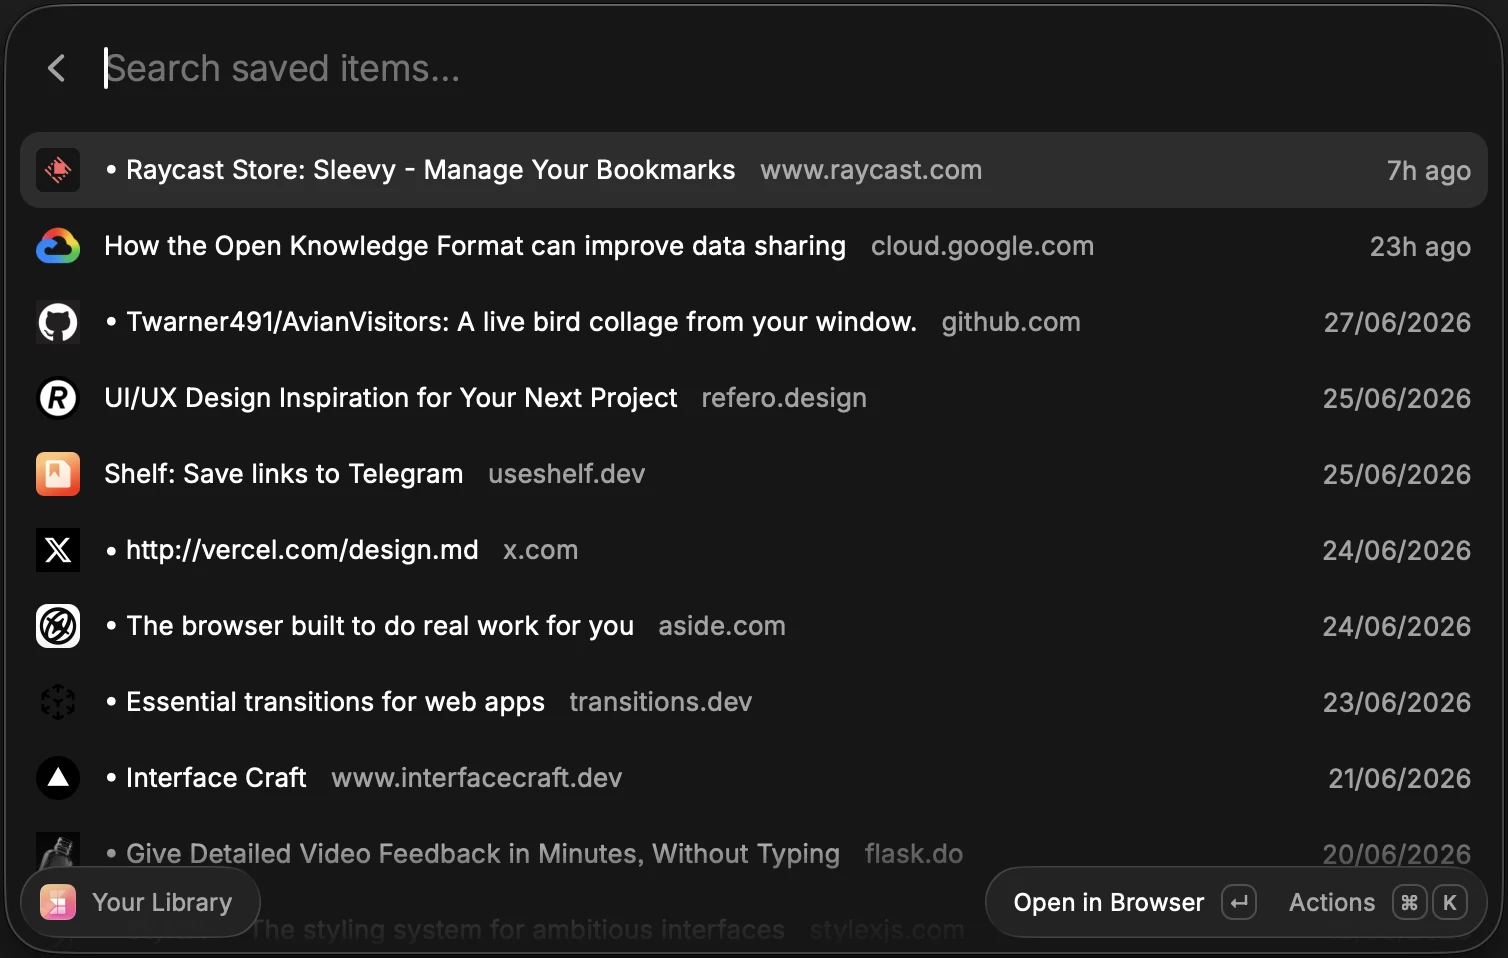Click the github.com domain text
Viewport: 1508px width, 958px height.
click(x=1011, y=322)
